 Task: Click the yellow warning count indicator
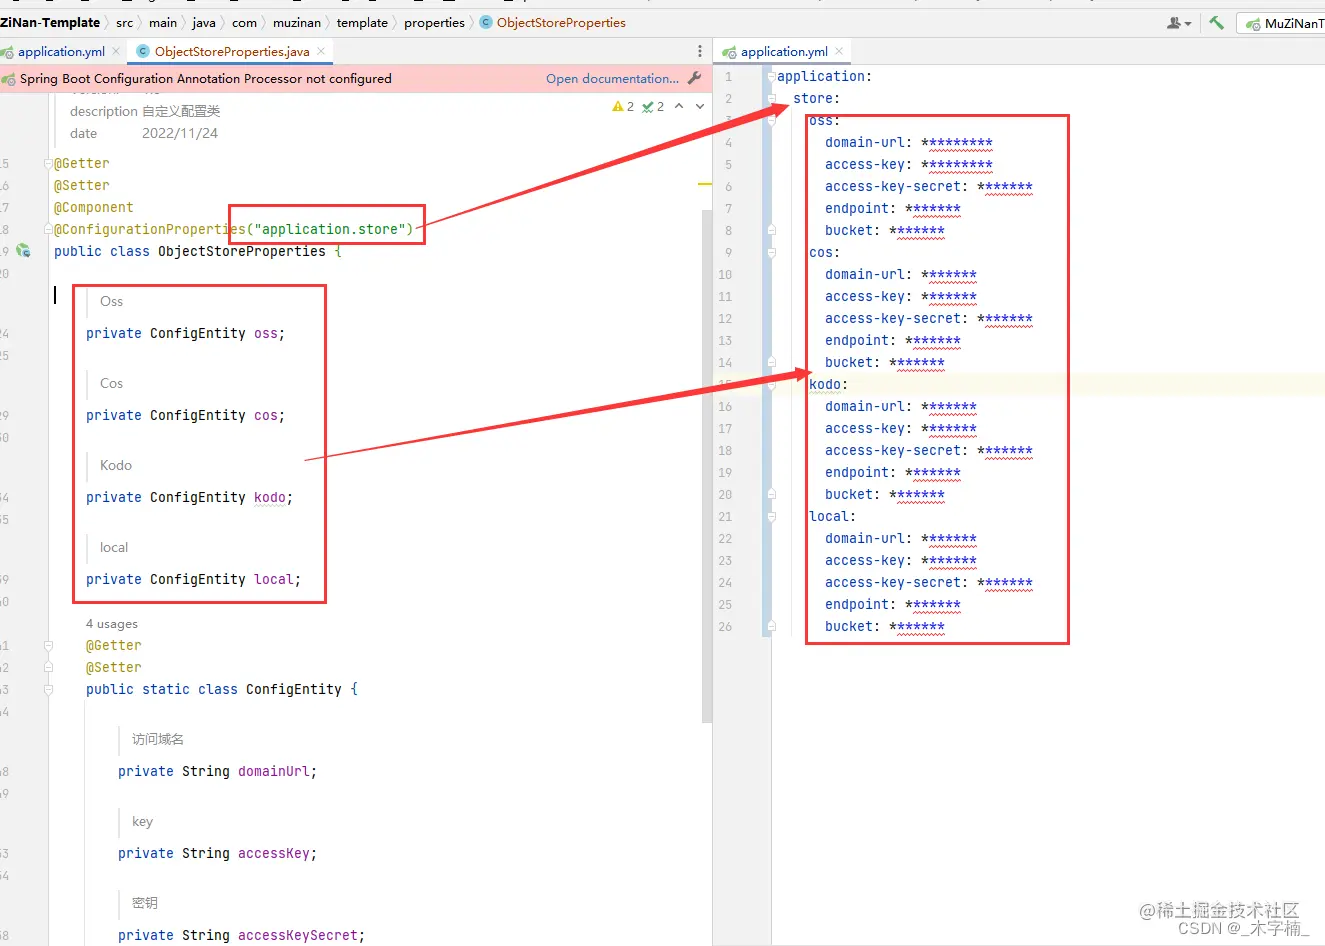(623, 106)
